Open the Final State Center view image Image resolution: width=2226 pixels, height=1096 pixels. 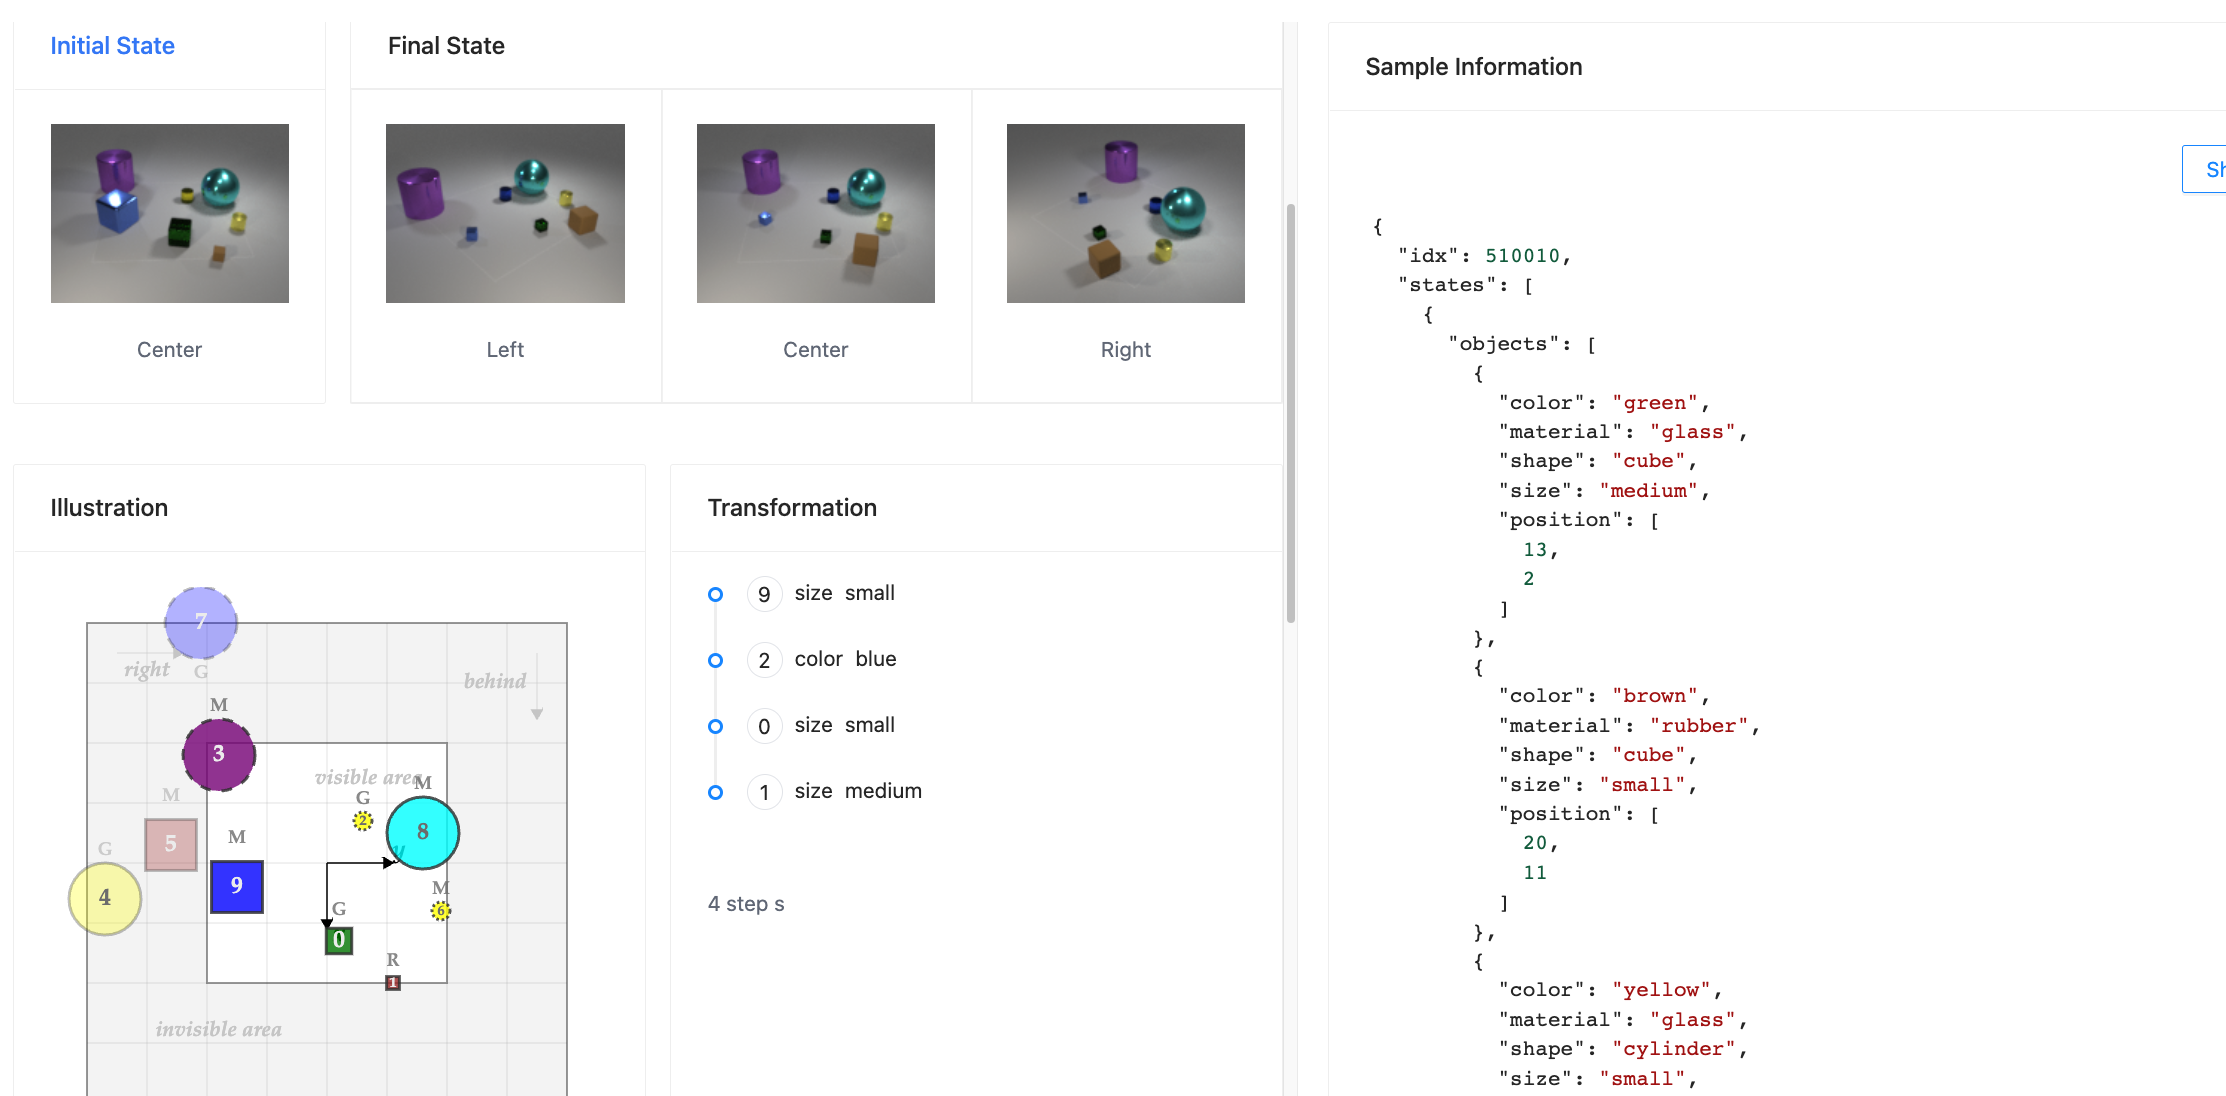(816, 213)
